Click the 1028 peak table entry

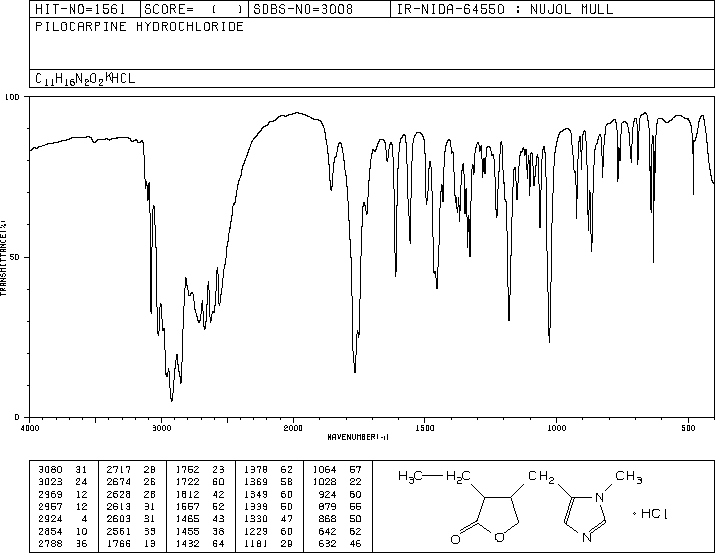pos(337,481)
